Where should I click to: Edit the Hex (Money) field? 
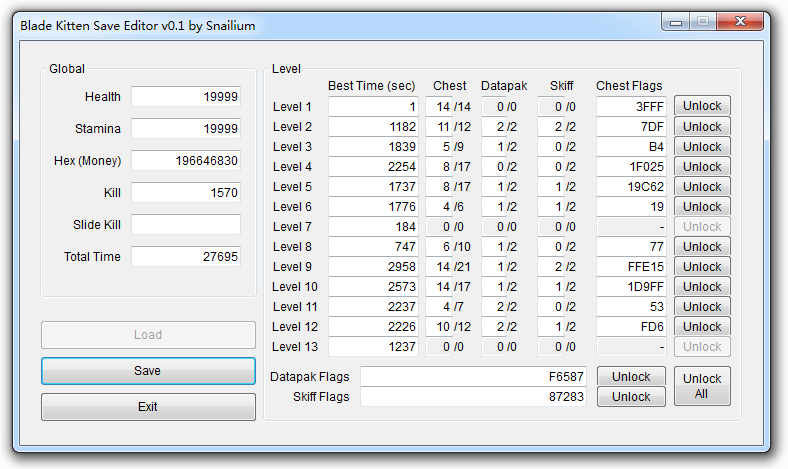click(x=186, y=161)
